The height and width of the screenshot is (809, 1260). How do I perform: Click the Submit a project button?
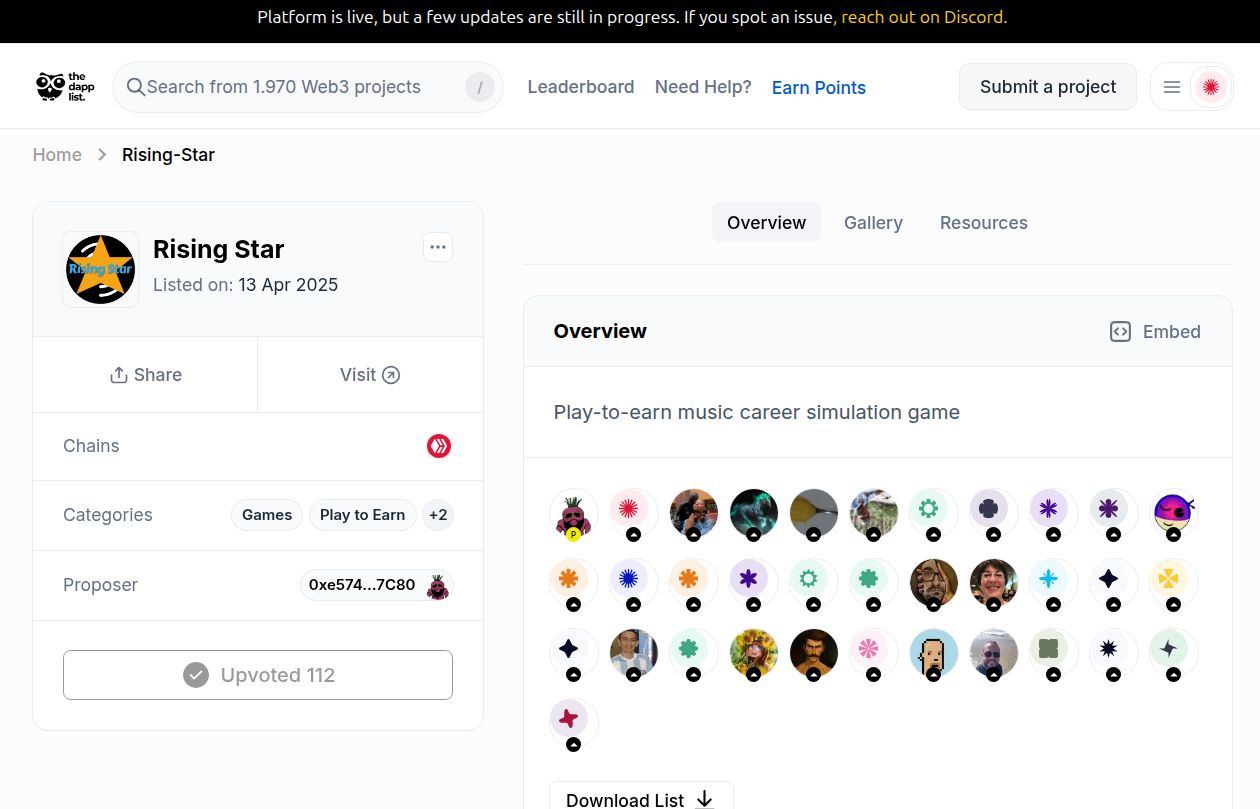(x=1048, y=87)
